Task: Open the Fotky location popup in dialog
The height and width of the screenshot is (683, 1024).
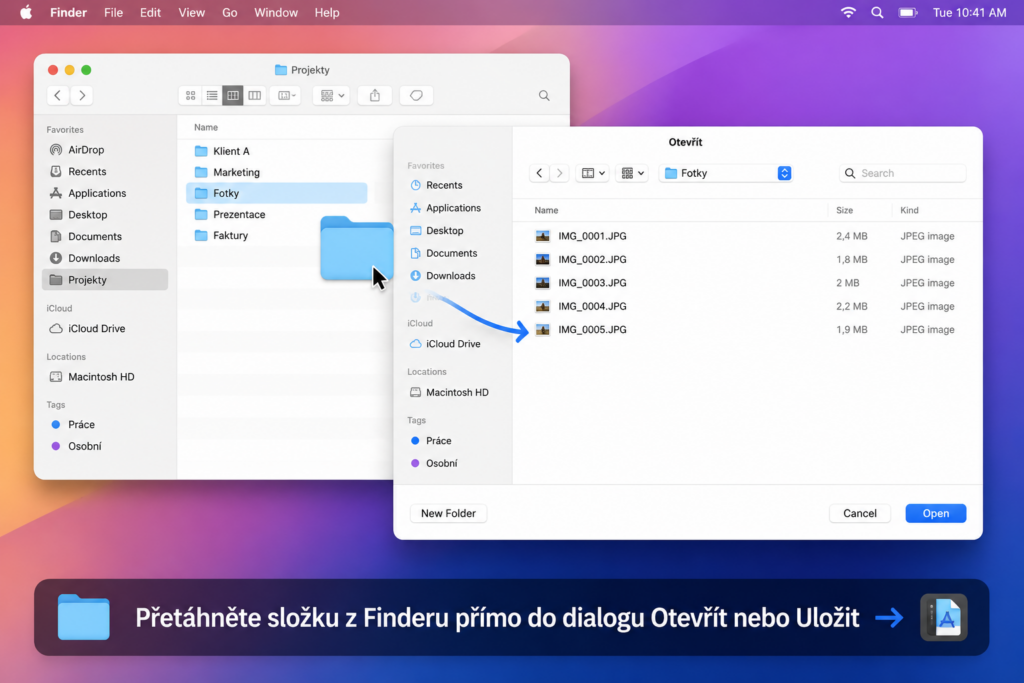Action: 726,173
